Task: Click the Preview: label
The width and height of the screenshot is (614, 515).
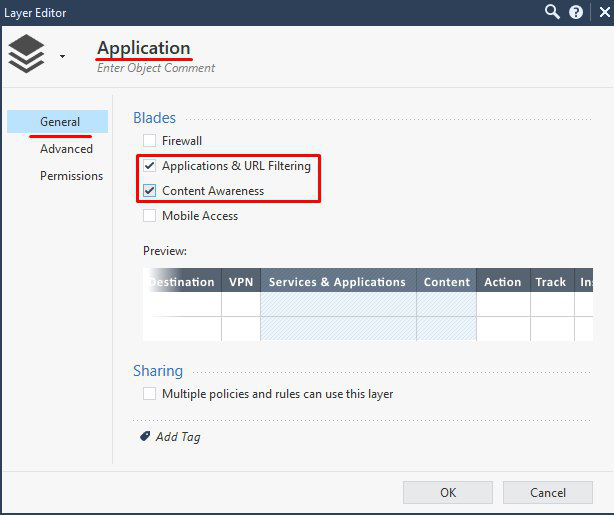Action: [x=165, y=251]
